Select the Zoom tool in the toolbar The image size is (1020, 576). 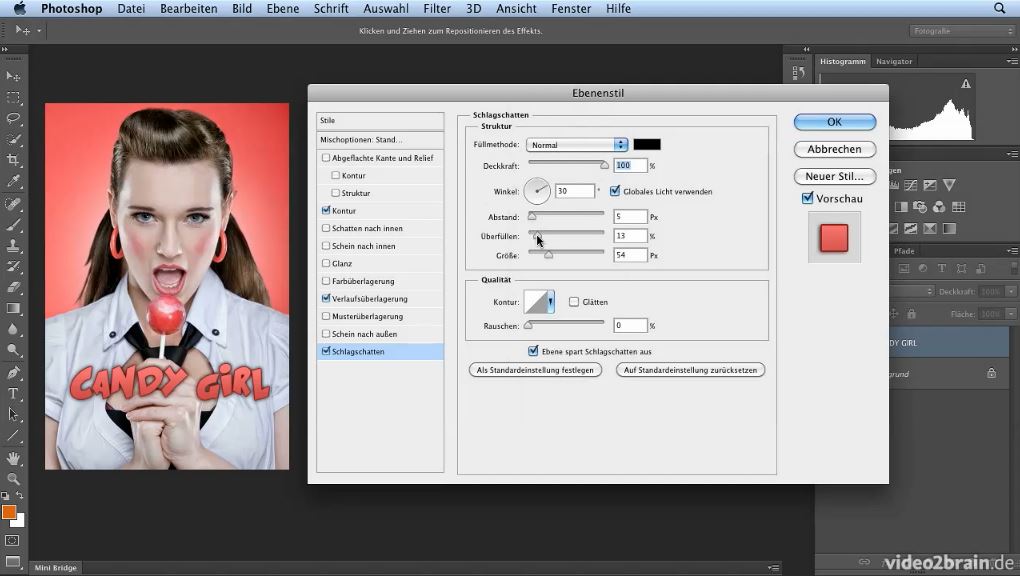point(13,480)
